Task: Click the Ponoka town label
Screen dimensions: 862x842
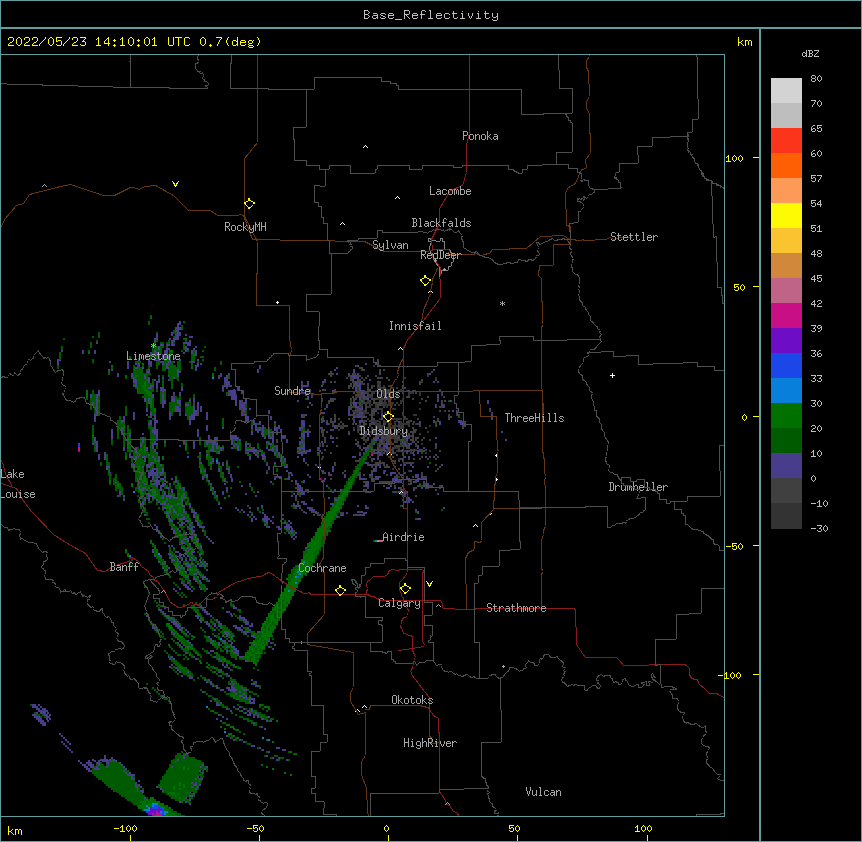Action: pos(480,136)
